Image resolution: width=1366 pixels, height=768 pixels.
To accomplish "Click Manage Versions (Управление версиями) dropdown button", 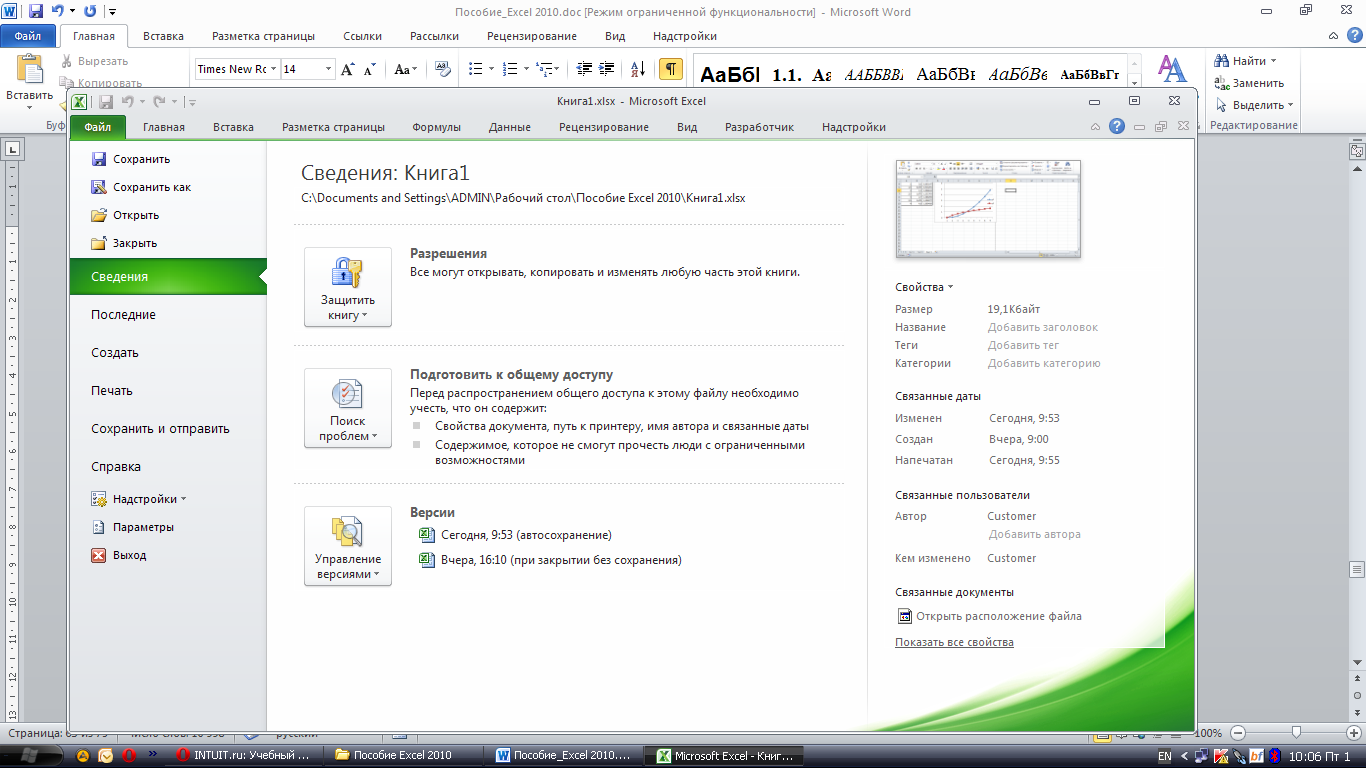I will point(348,546).
